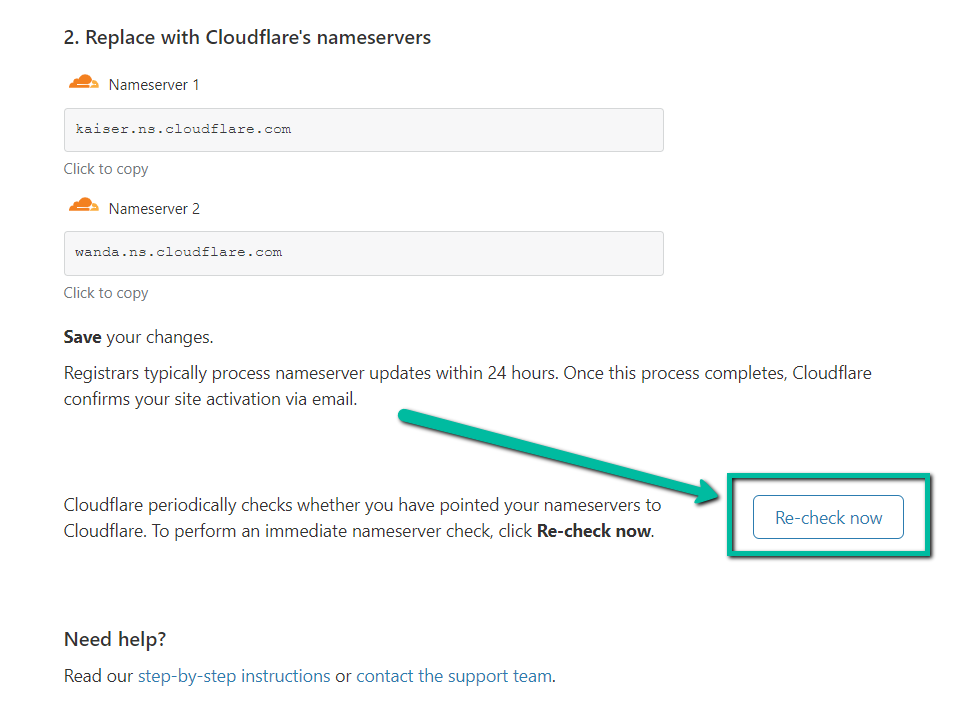
Task: Click the Cloudflare periodically checks paragraph
Action: click(362, 518)
